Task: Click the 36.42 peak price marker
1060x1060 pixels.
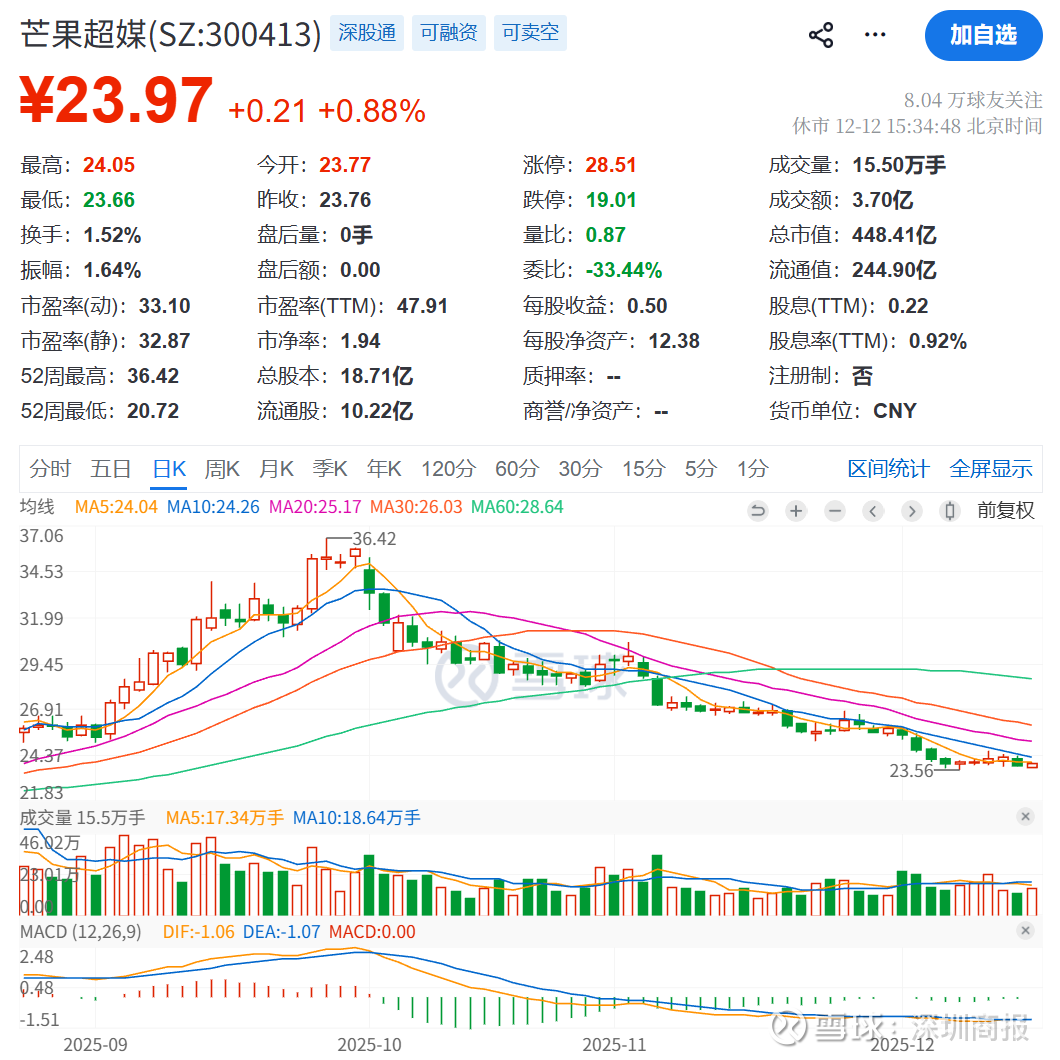Action: [x=374, y=539]
